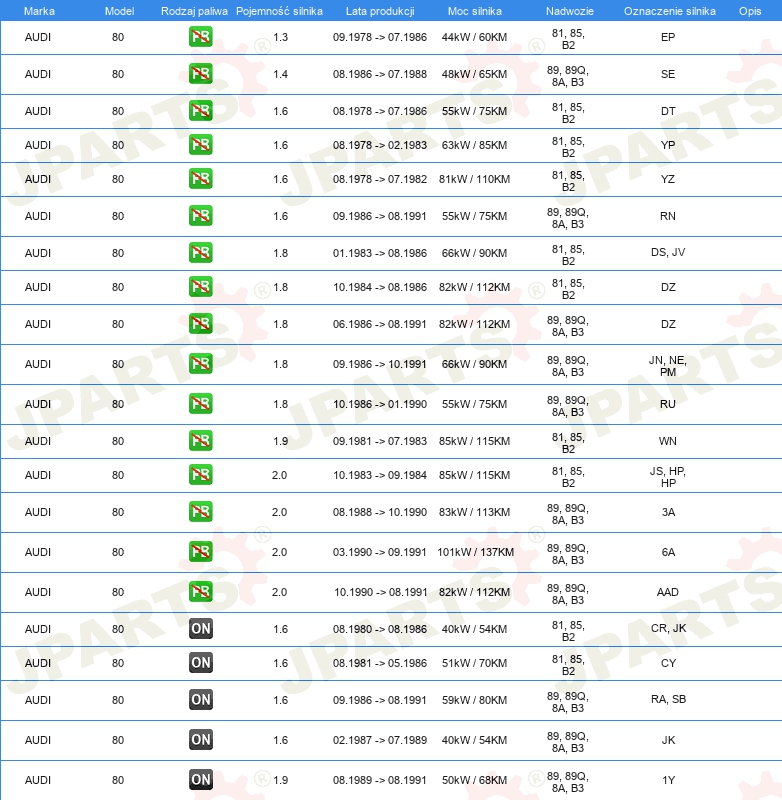Click the power value 51kW / 70KM

pos(474,663)
